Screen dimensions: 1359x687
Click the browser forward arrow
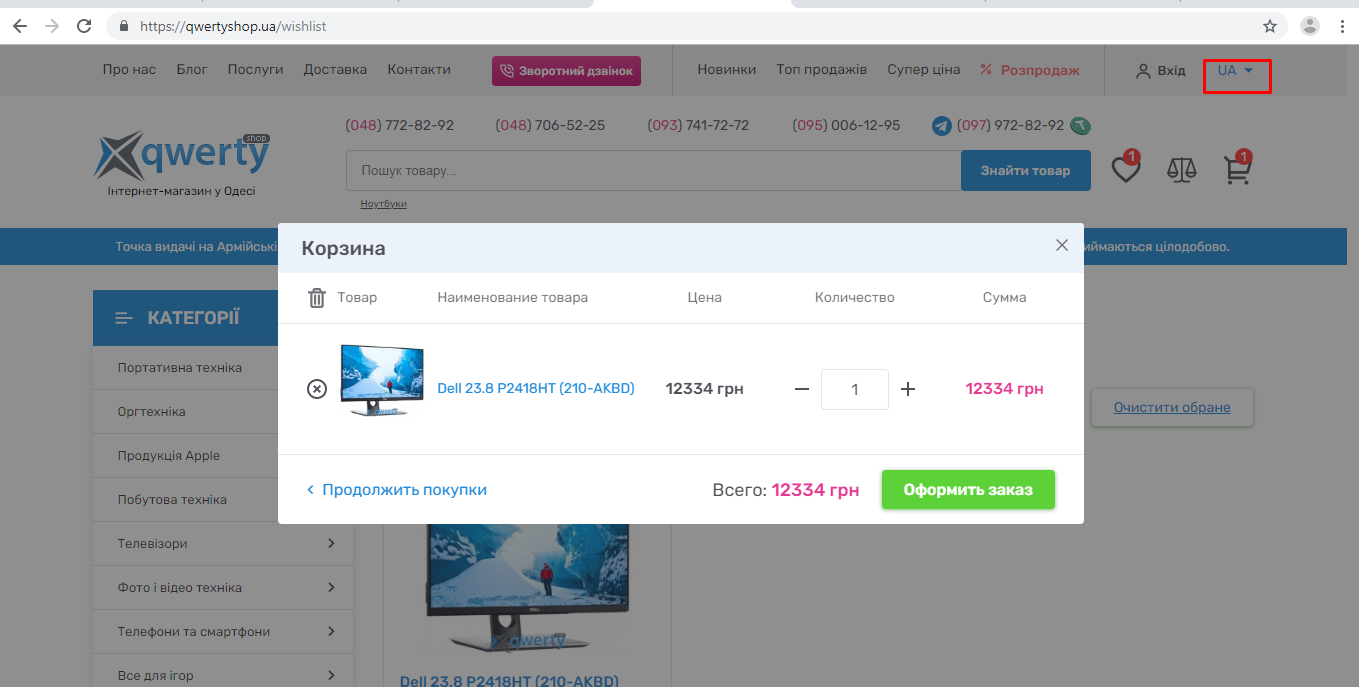[52, 26]
